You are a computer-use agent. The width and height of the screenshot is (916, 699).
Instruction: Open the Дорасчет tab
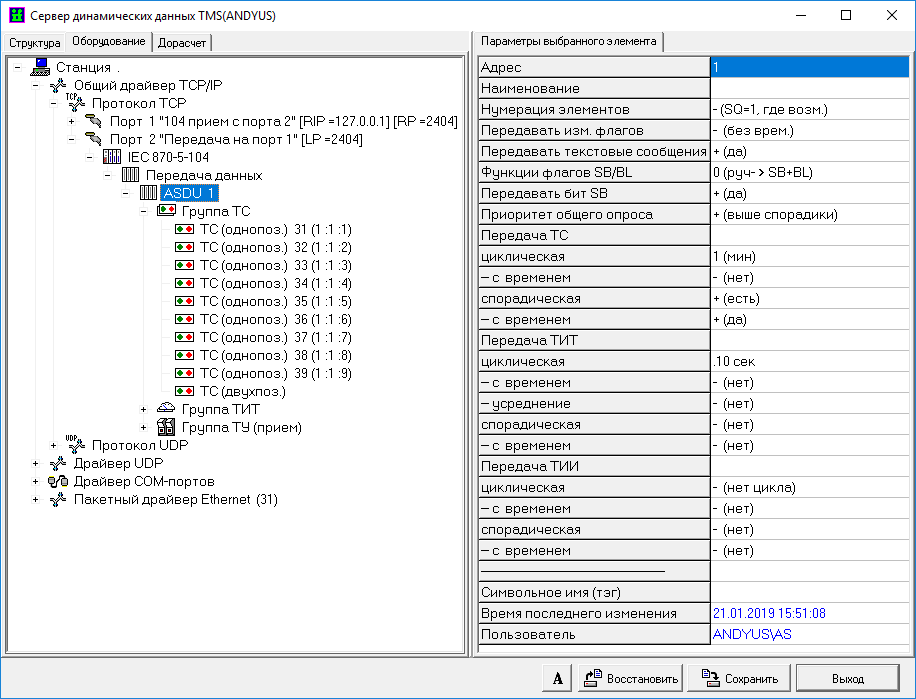coord(181,43)
